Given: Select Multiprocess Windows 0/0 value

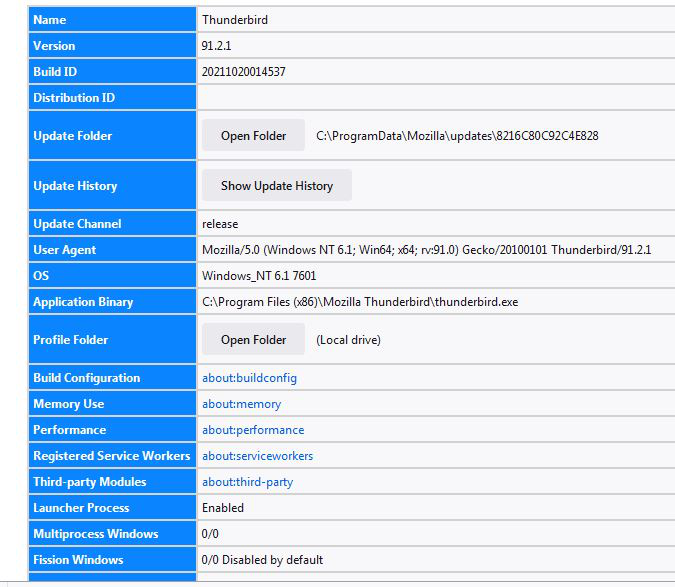Looking at the screenshot, I should [210, 534].
